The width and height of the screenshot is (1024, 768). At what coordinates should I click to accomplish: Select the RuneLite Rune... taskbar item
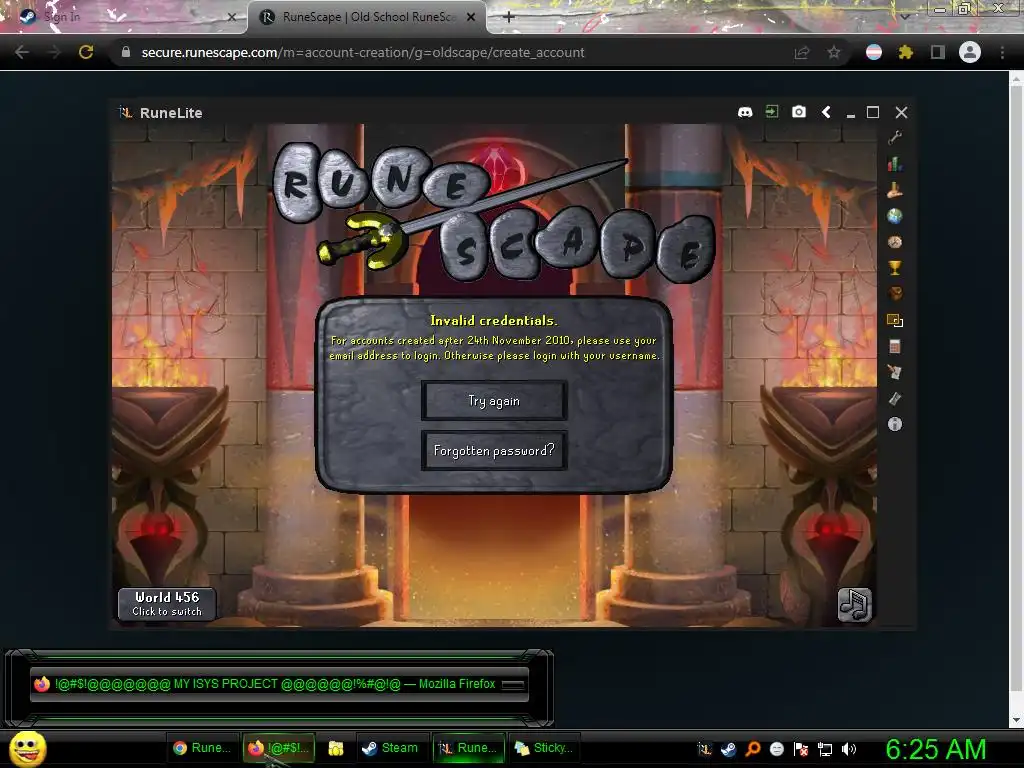point(468,748)
